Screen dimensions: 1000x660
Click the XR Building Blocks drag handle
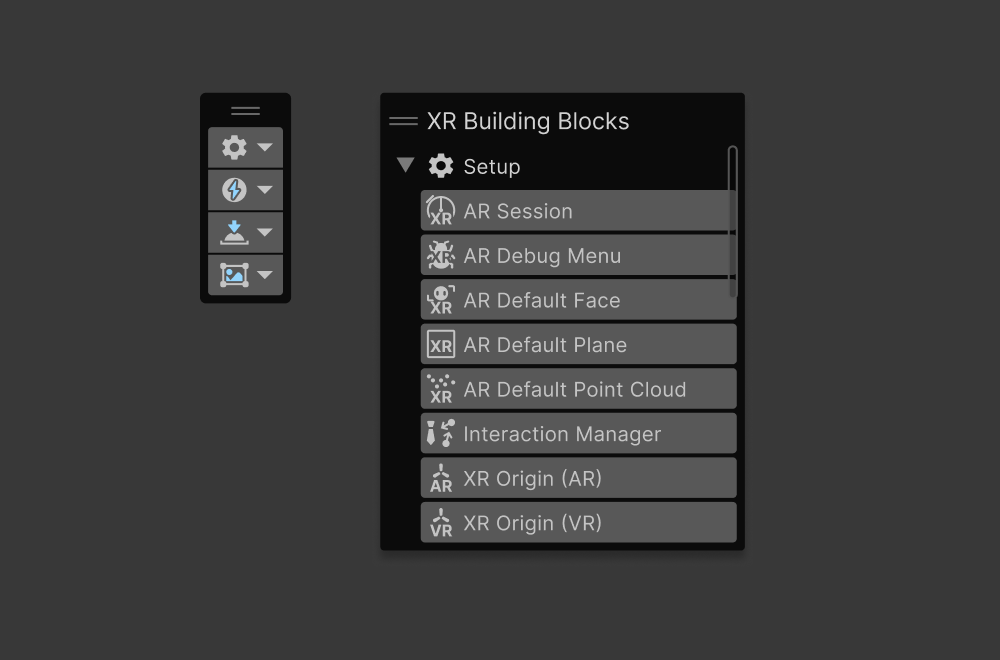click(401, 121)
